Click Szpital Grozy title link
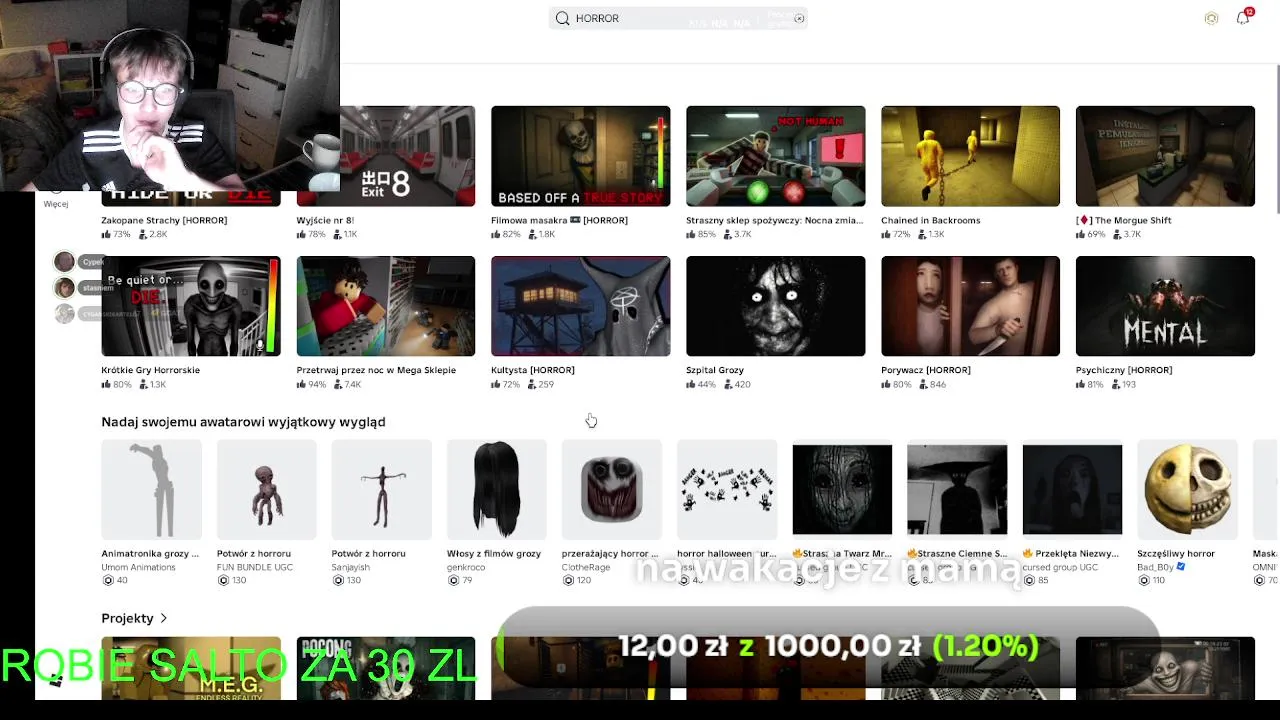This screenshot has height=720, width=1280. pyautogui.click(x=715, y=370)
